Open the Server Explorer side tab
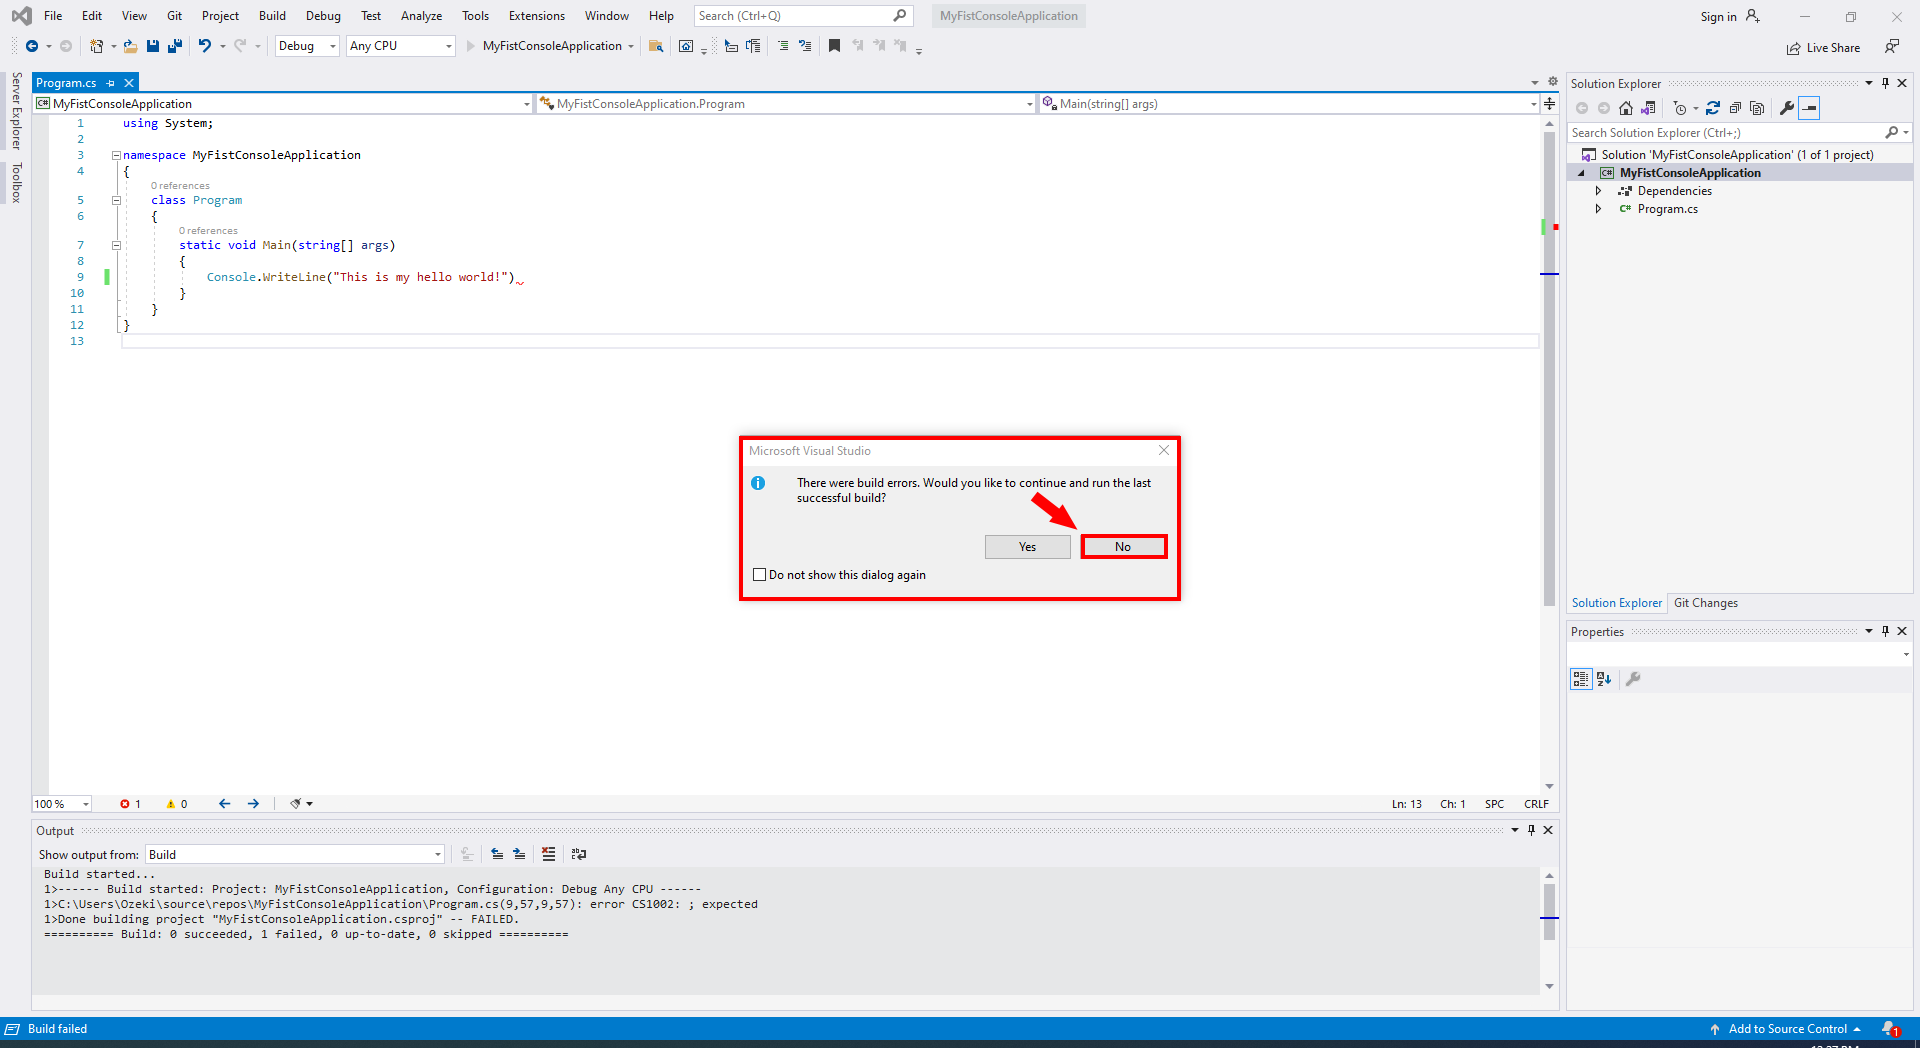The image size is (1920, 1048). click(16, 110)
